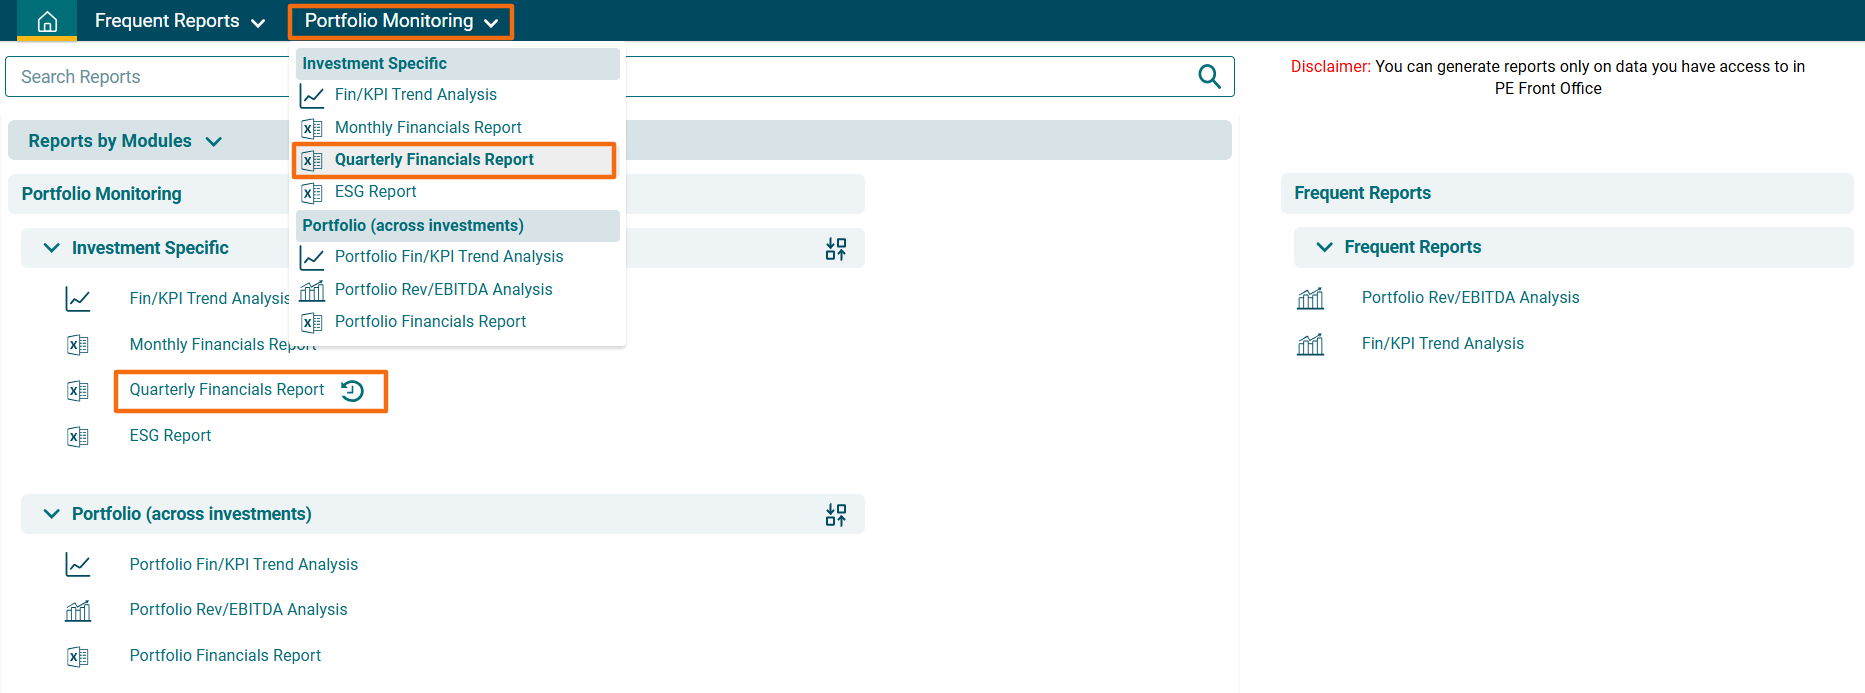Collapse the Investment Specific section
This screenshot has height=693, width=1865.
pos(52,248)
